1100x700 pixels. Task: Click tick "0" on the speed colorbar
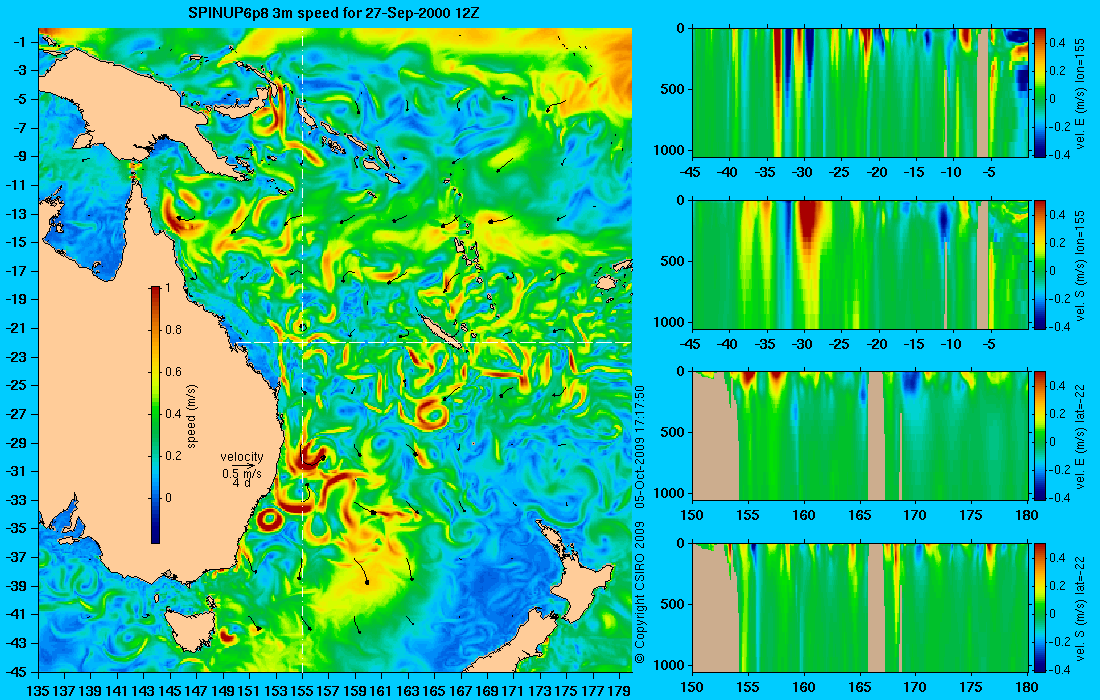click(168, 498)
